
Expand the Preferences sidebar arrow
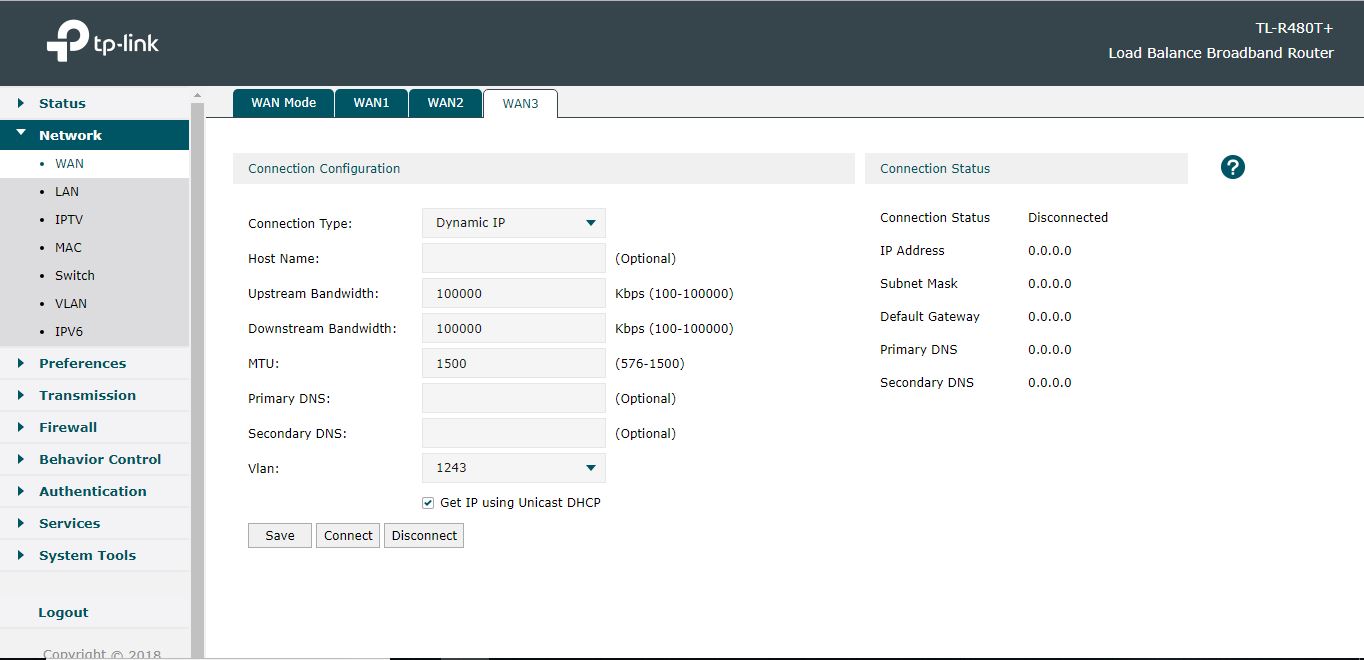tap(21, 363)
